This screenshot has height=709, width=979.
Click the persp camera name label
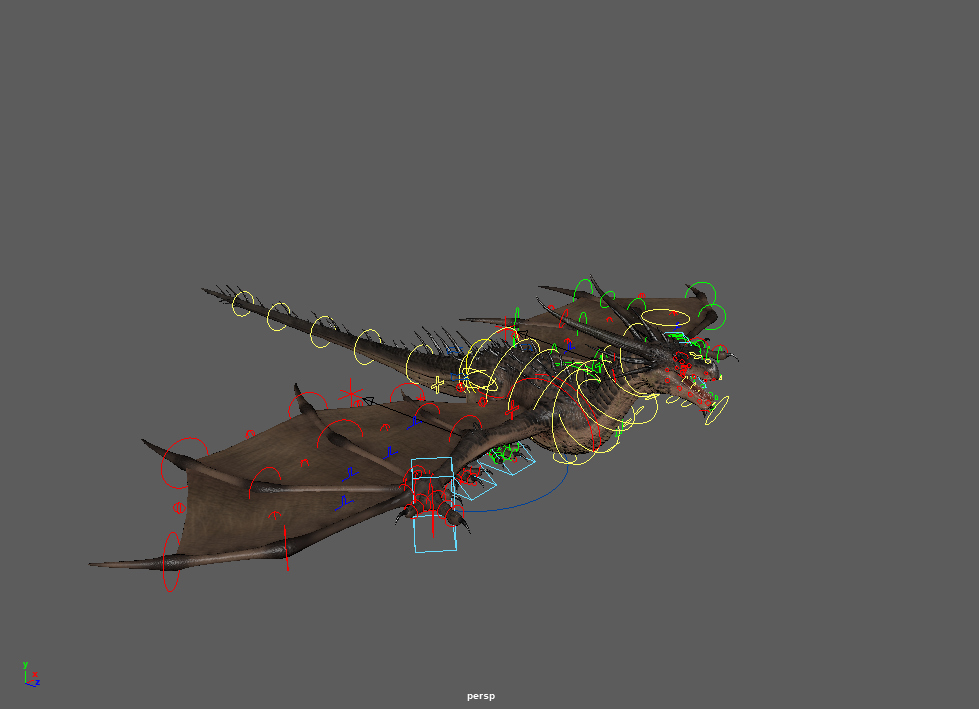tap(481, 696)
